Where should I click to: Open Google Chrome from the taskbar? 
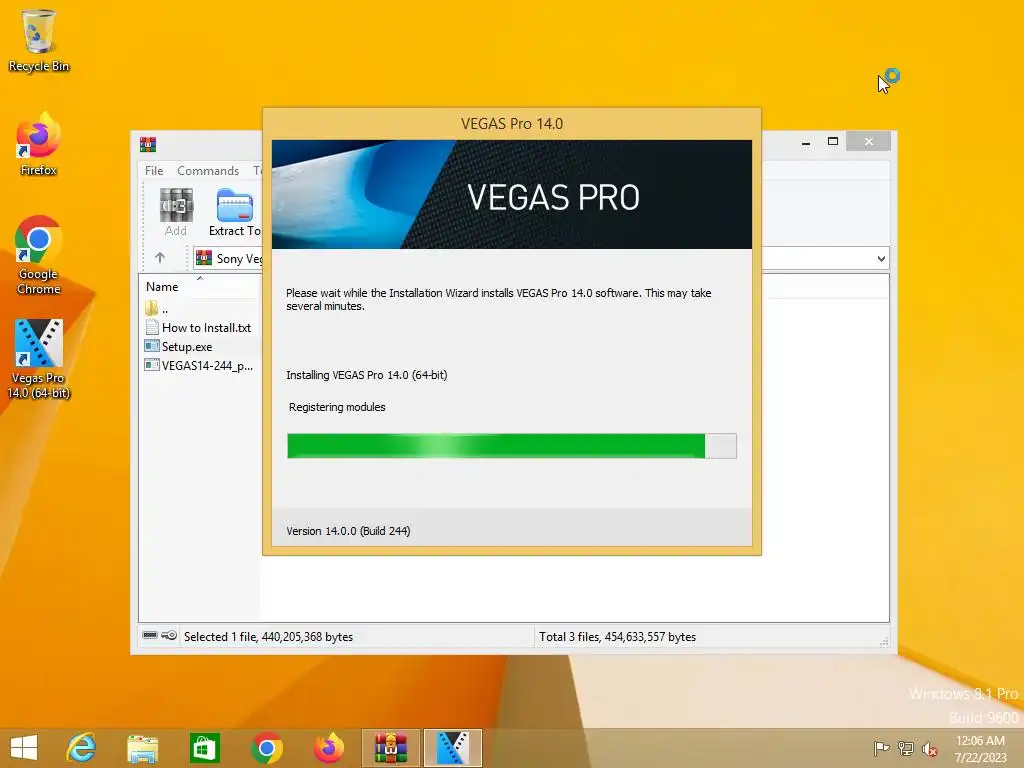tap(266, 748)
